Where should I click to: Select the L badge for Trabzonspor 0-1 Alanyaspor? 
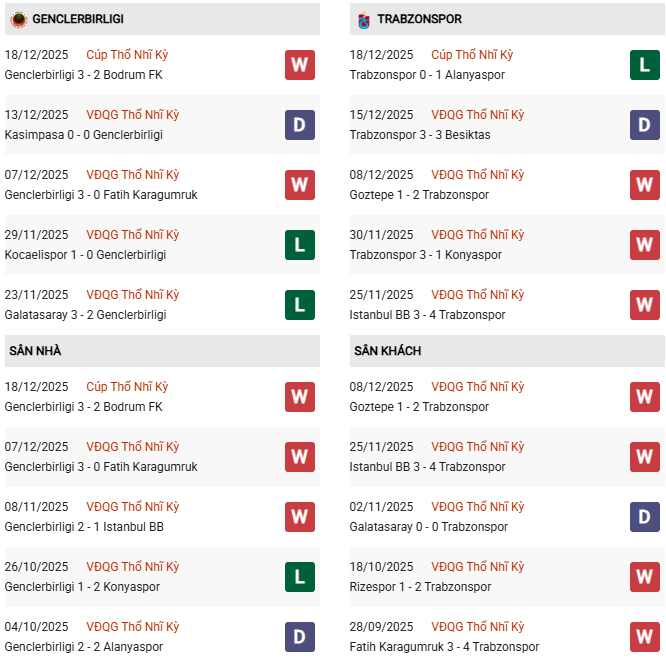645,65
